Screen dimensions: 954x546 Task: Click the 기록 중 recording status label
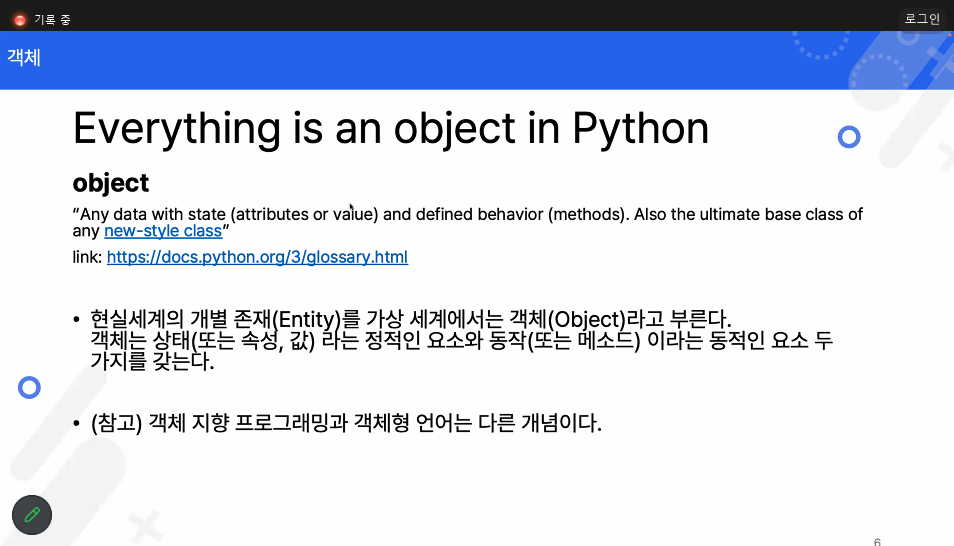(52, 20)
